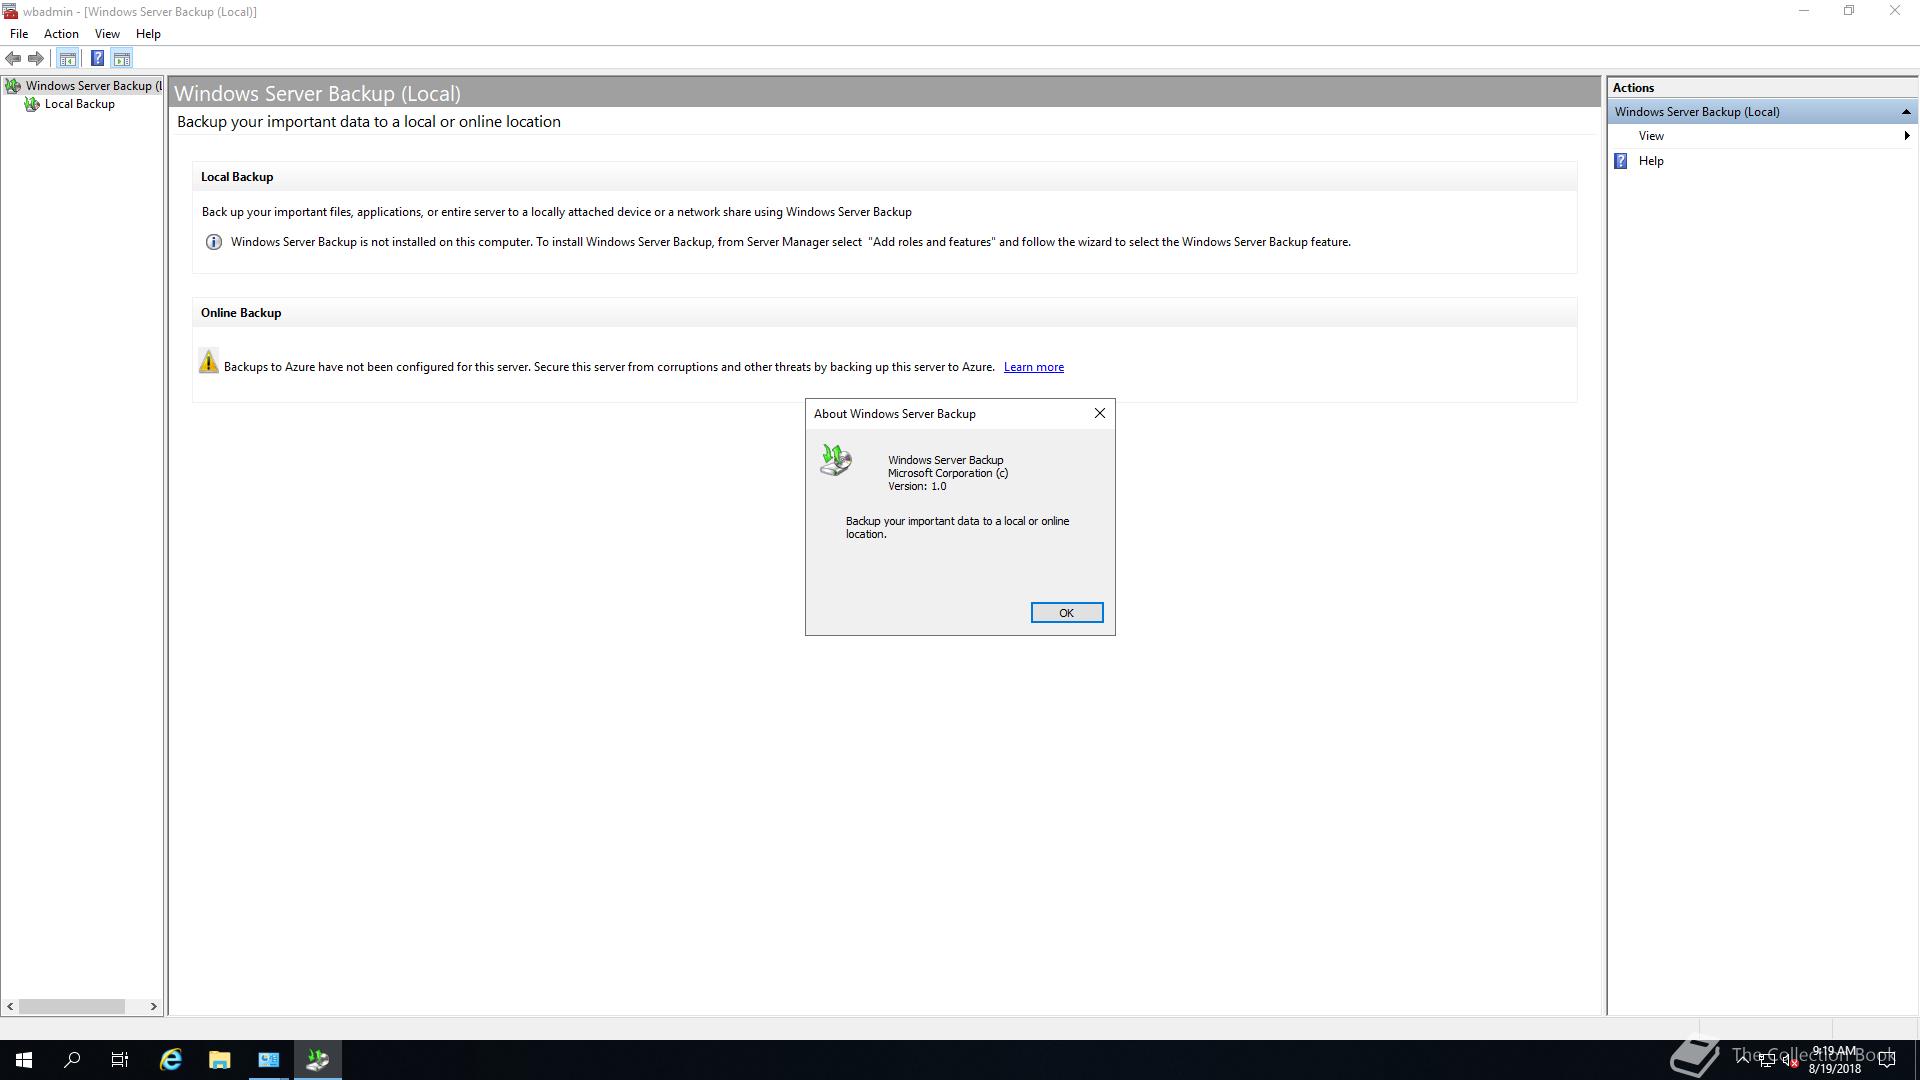Minimize the wbadmin window
This screenshot has height=1080, width=1920.
click(x=1804, y=11)
